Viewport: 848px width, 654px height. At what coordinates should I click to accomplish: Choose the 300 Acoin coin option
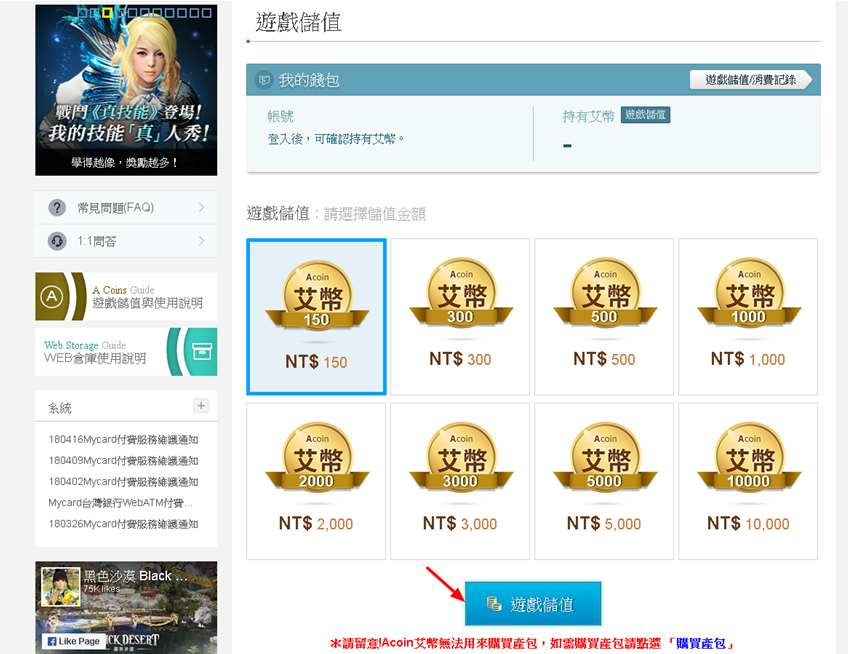pyautogui.click(x=460, y=317)
